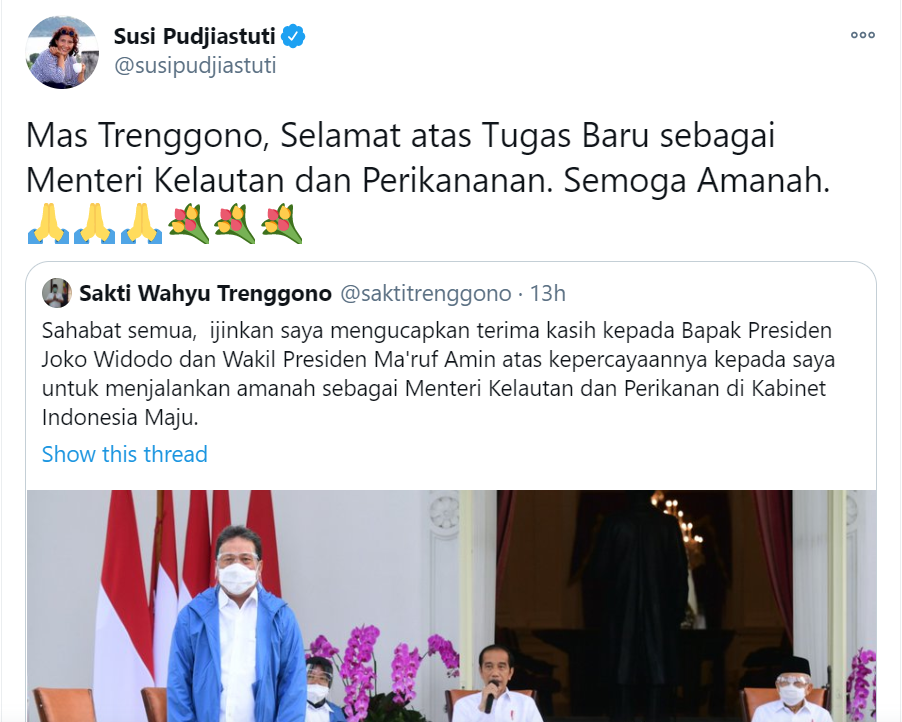Open Sakti Wahyu Trenggono's name in quoted tweet
The width and height of the screenshot is (902, 722).
(205, 293)
